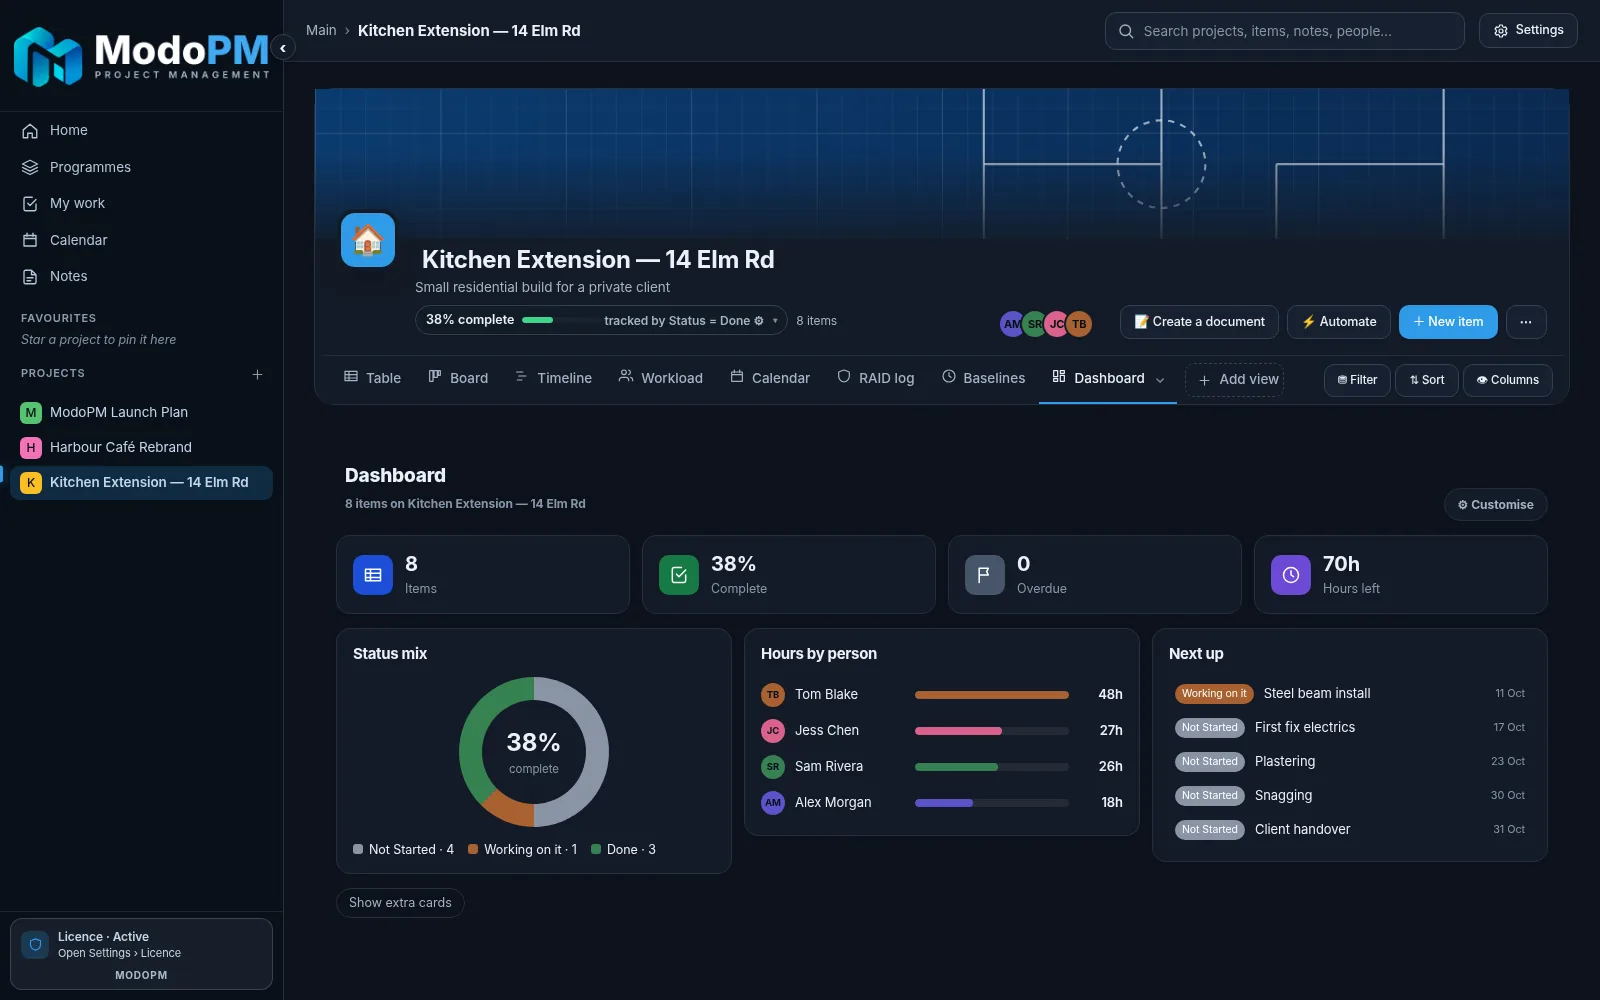The image size is (1600, 1000).
Task: Click the Hours left clock icon
Action: tap(1291, 575)
